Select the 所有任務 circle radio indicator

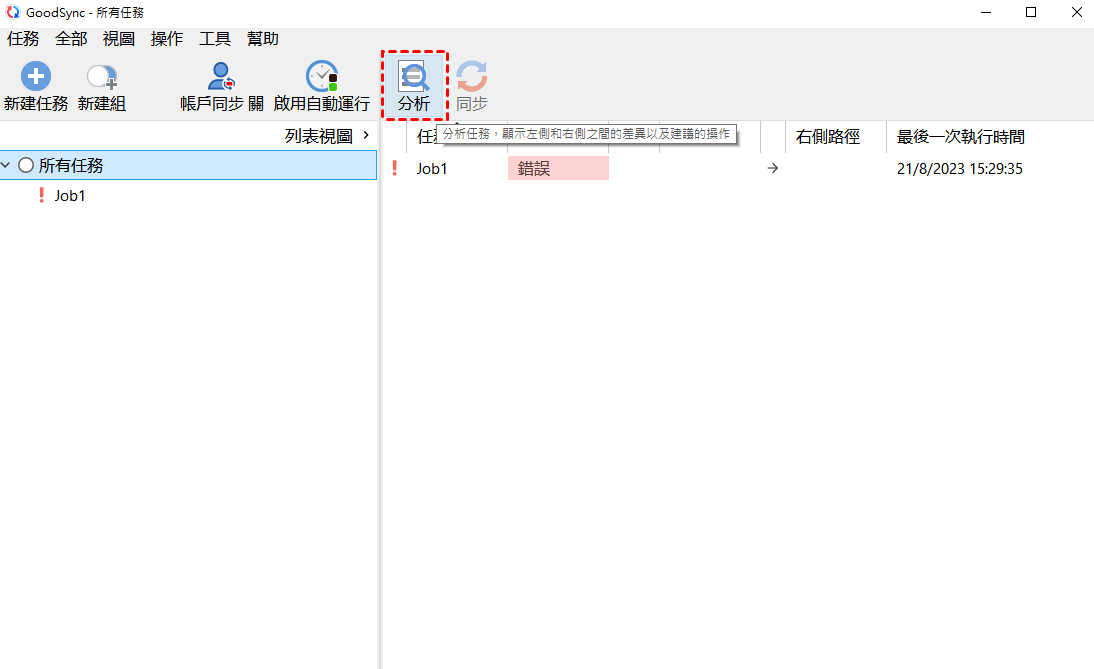26,165
